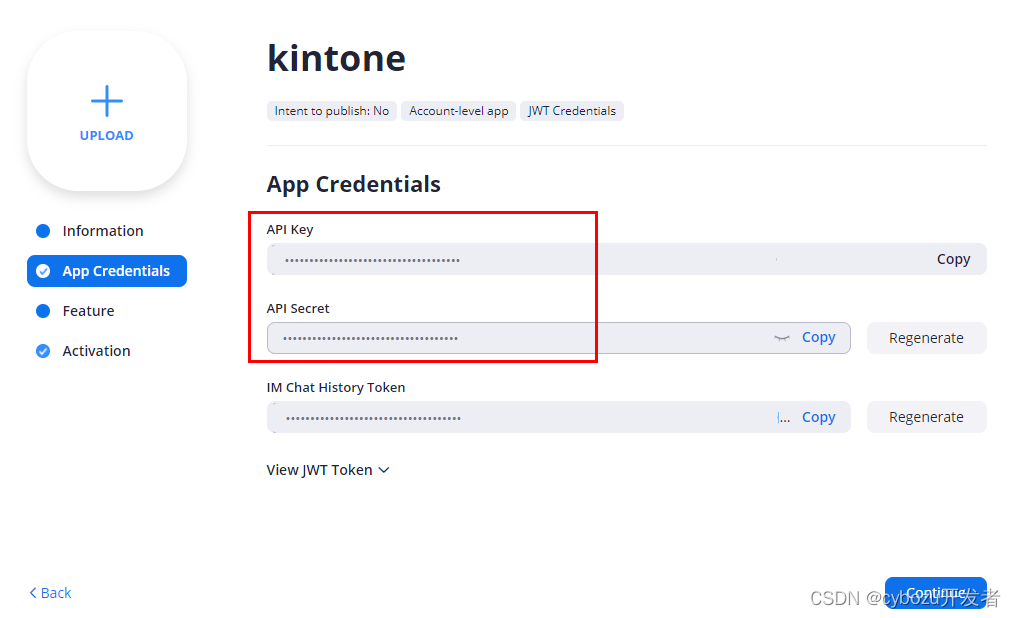Click the App Credentials heading
This screenshot has width=1016, height=618.
pos(354,185)
